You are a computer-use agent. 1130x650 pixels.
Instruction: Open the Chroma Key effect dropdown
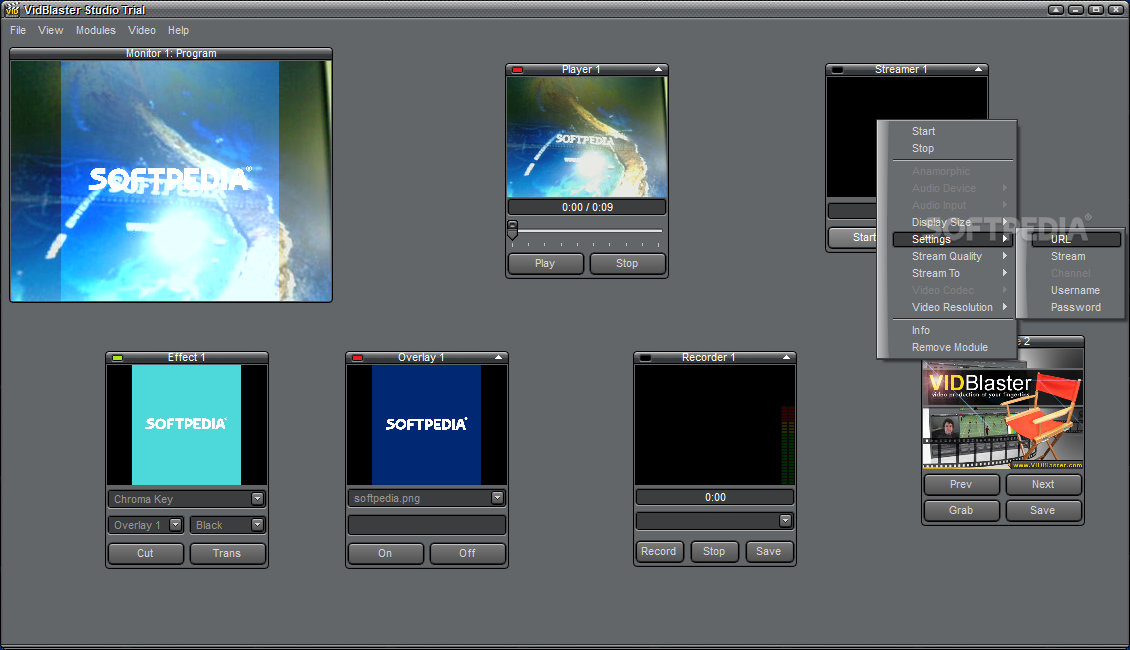(x=257, y=498)
